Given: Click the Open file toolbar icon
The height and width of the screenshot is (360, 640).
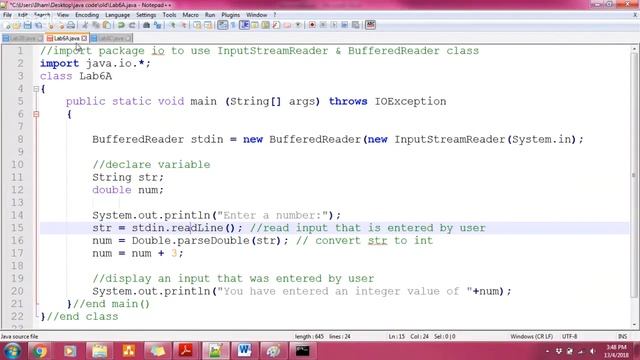Looking at the screenshot, I should (17, 25).
